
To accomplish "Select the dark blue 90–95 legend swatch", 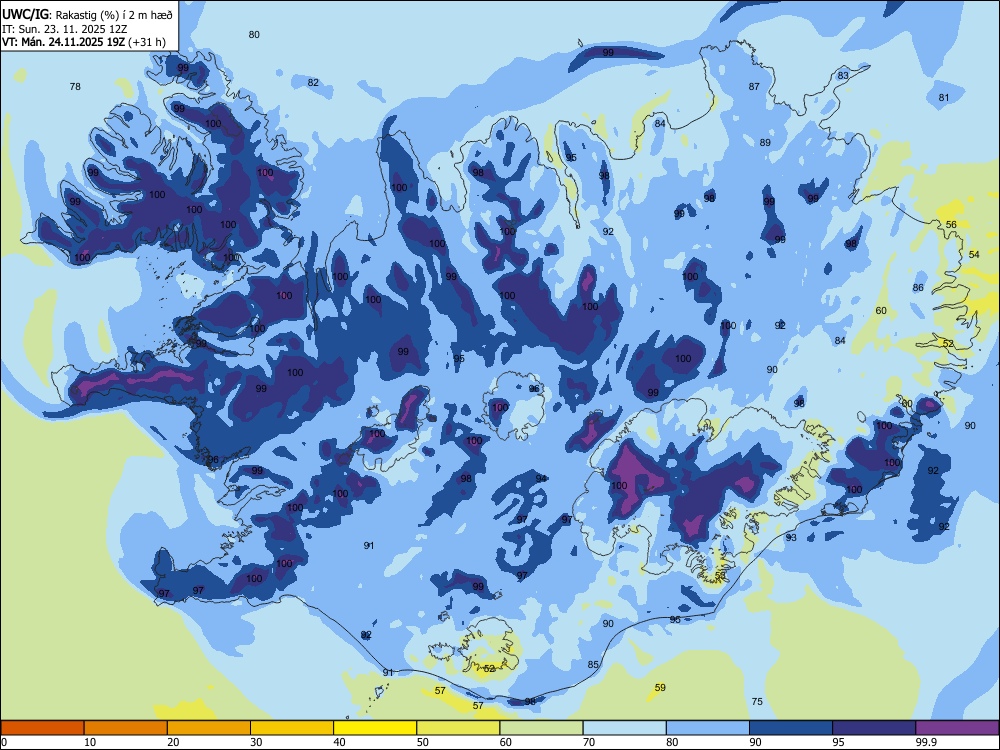I will coord(791,728).
